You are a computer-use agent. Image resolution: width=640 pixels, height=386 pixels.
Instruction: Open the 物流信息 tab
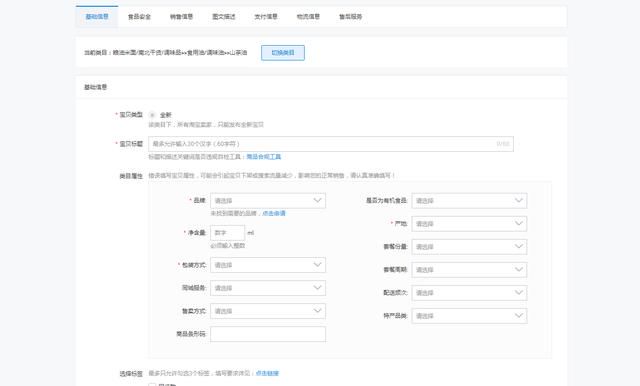coord(308,17)
